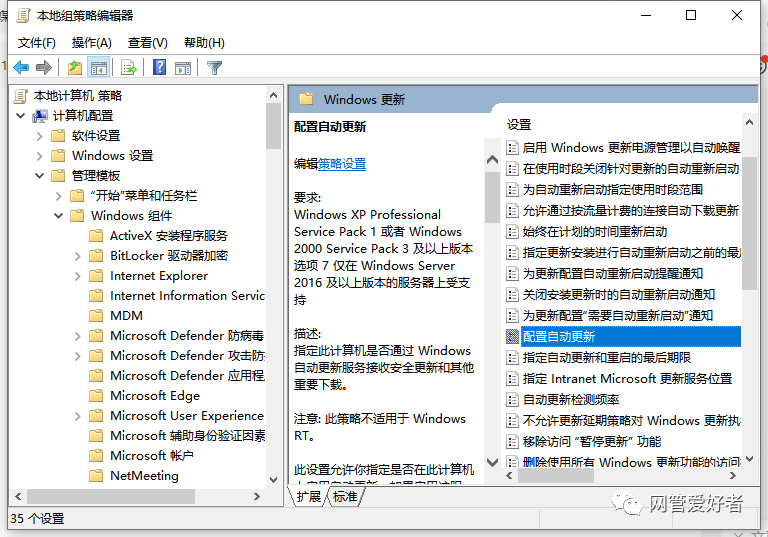Collapse the 计算机配置 tree node
Screen dimensions: 768x537
[x=21, y=116]
